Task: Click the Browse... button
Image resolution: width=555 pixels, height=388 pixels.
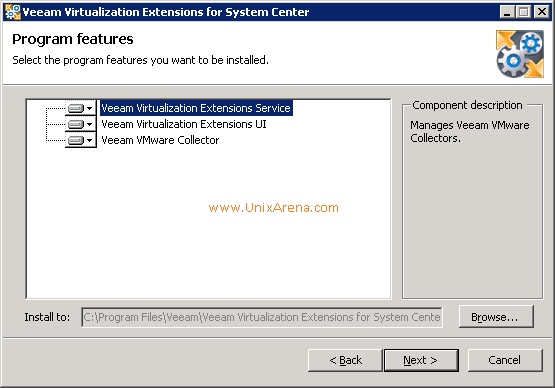Action: pos(496,317)
